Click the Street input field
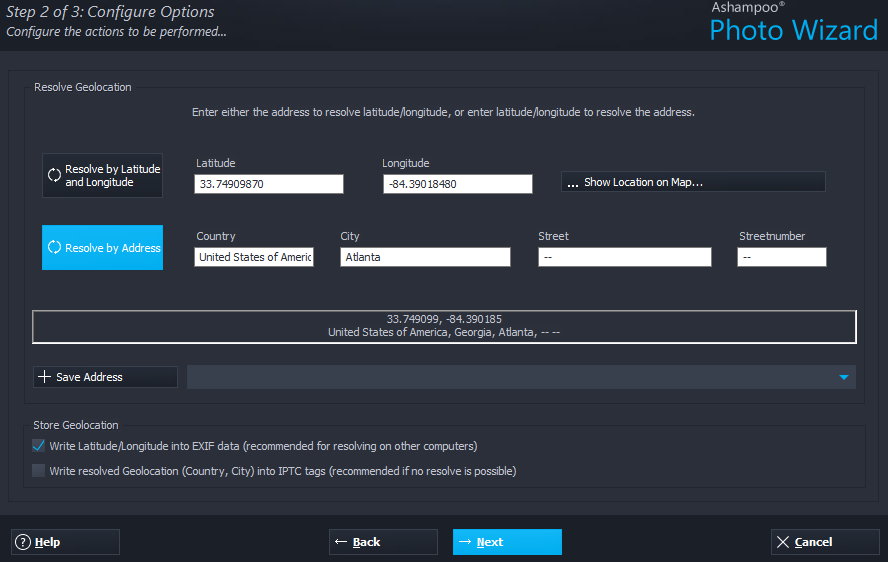Viewport: 888px width, 562px height. [624, 257]
